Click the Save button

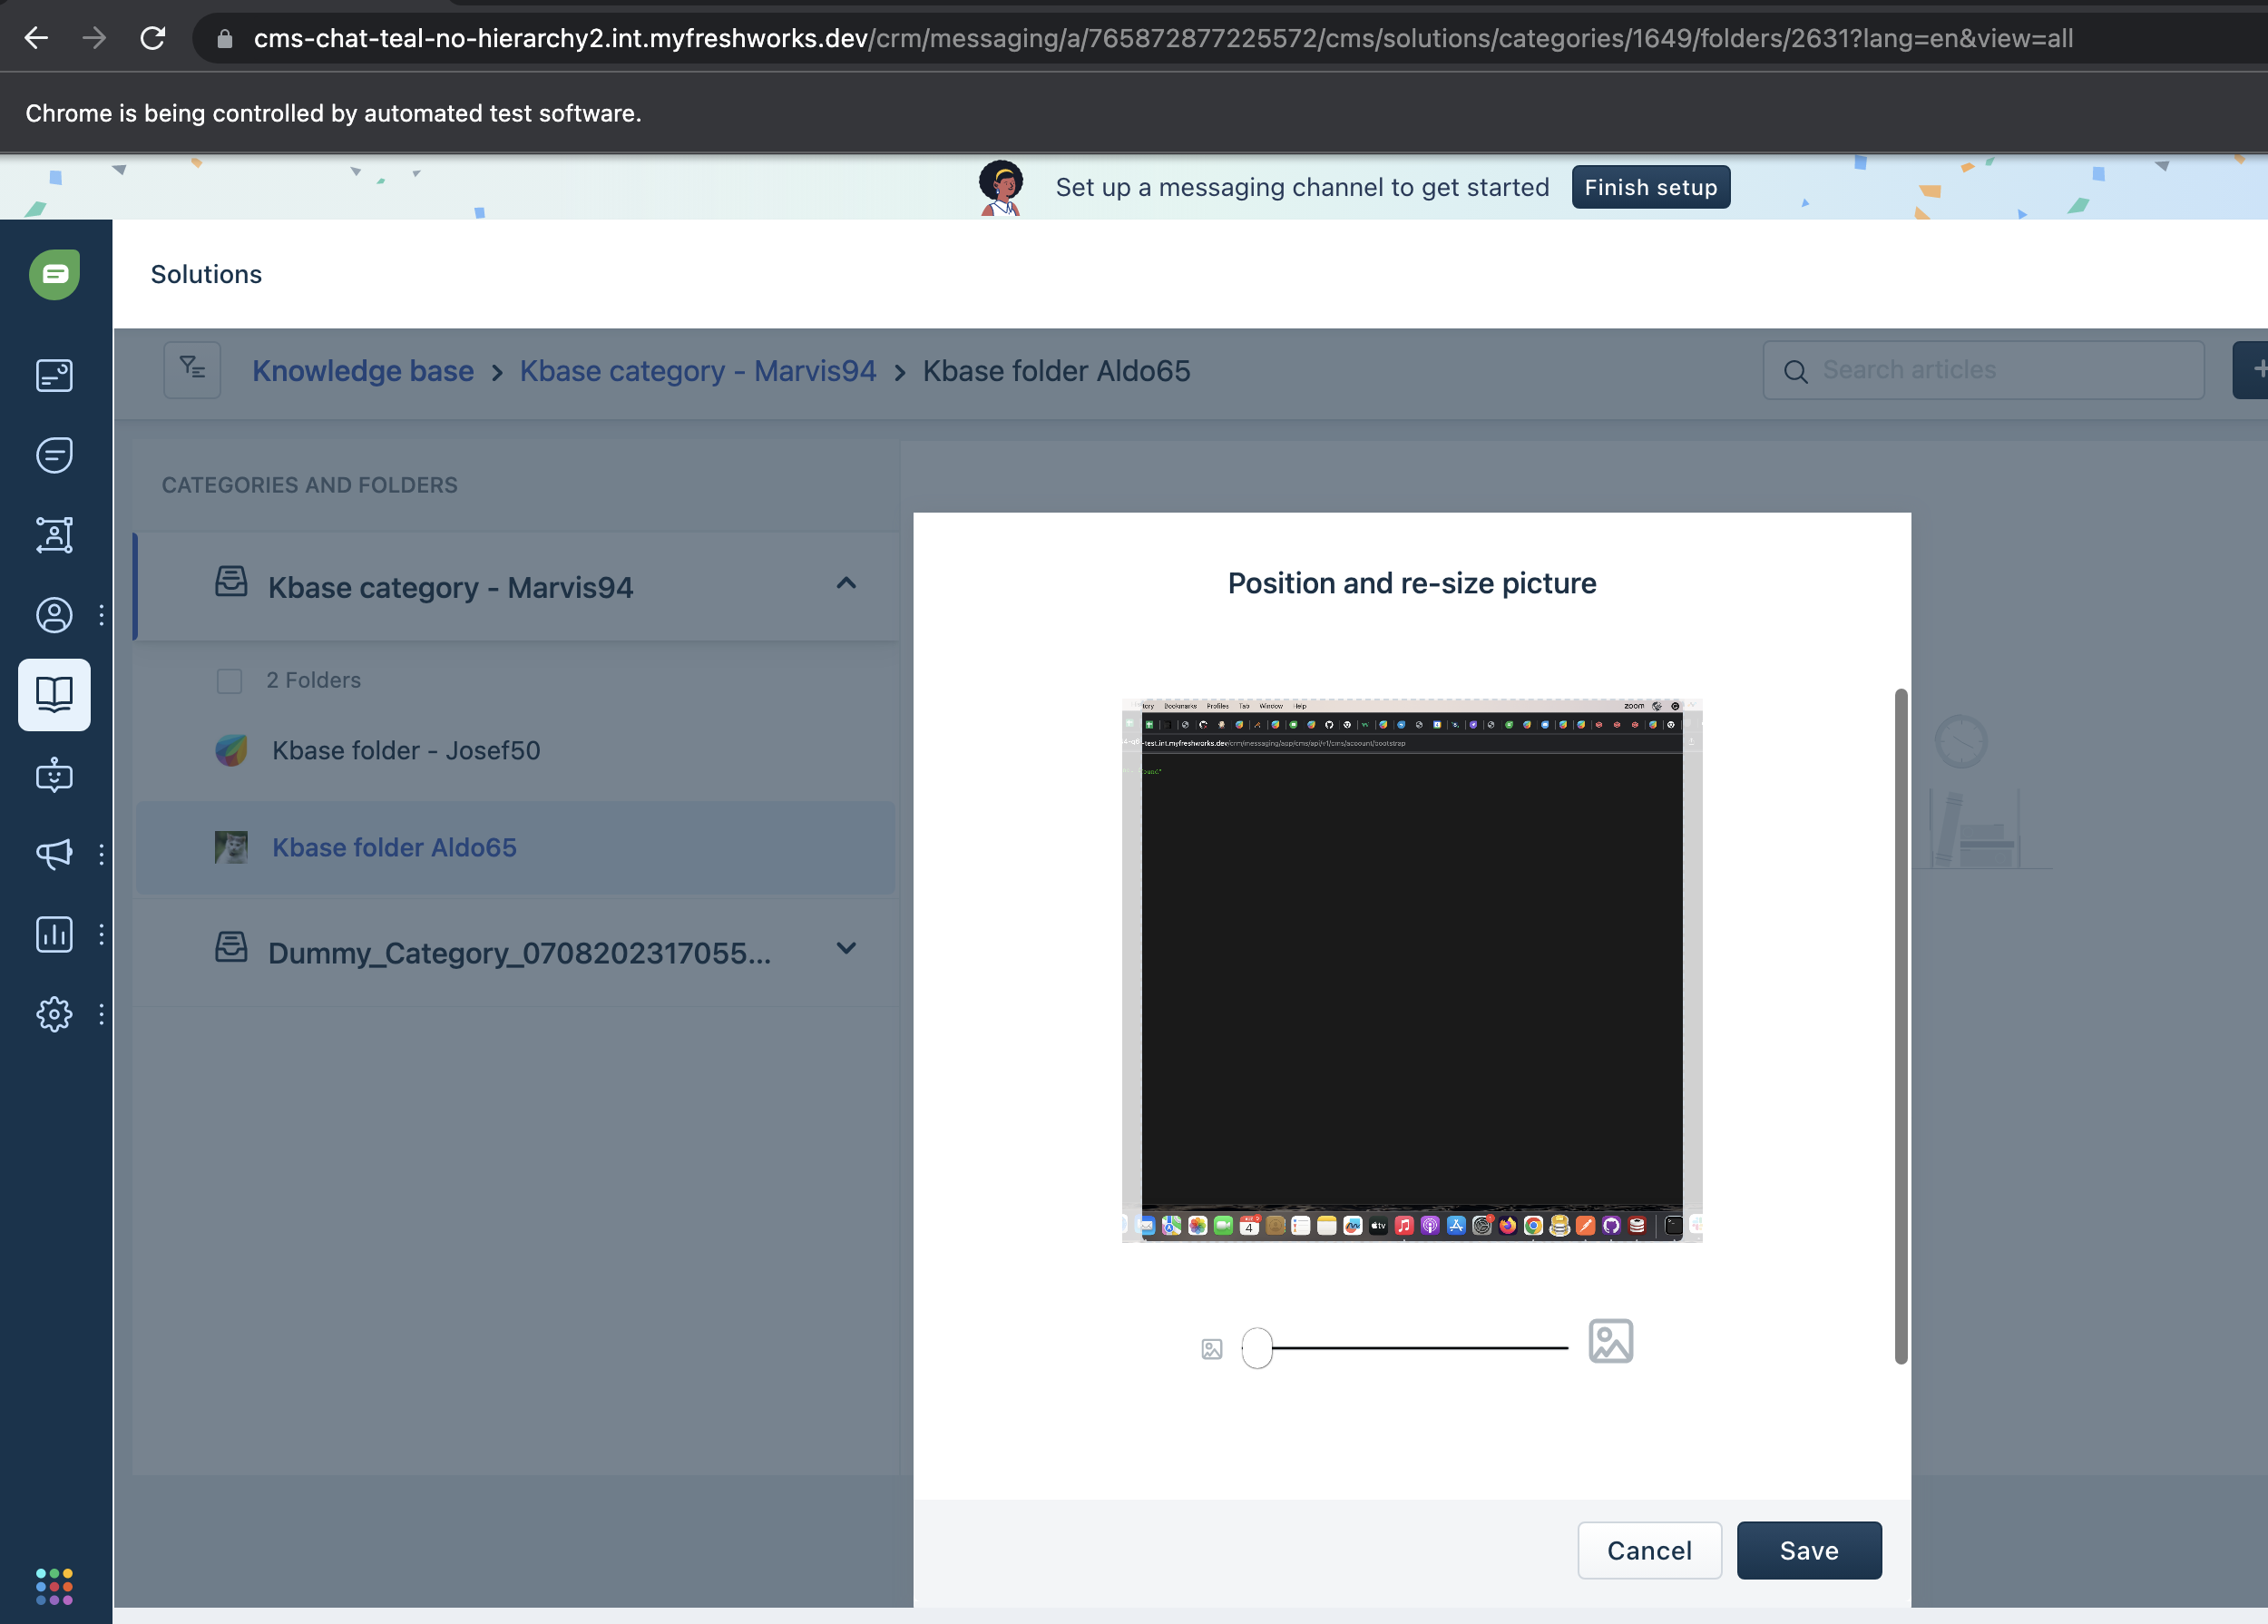pos(1808,1550)
